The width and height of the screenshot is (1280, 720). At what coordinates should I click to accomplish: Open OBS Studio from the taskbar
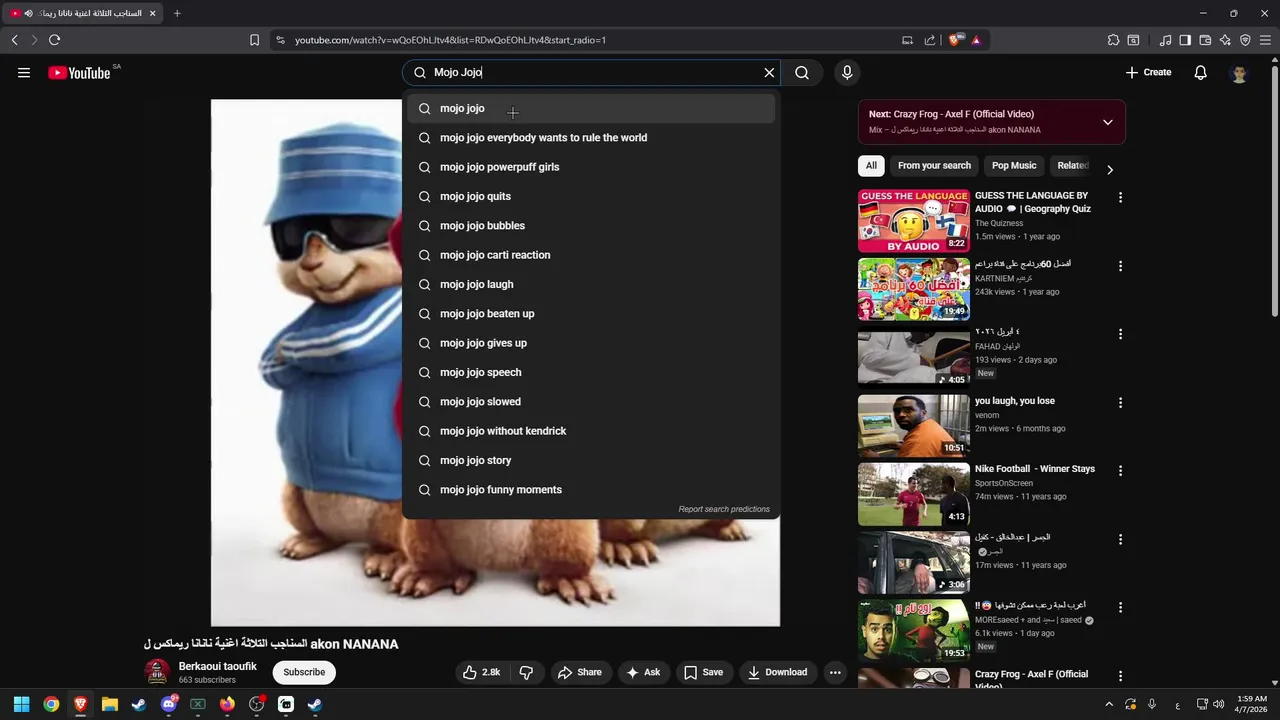[257, 704]
